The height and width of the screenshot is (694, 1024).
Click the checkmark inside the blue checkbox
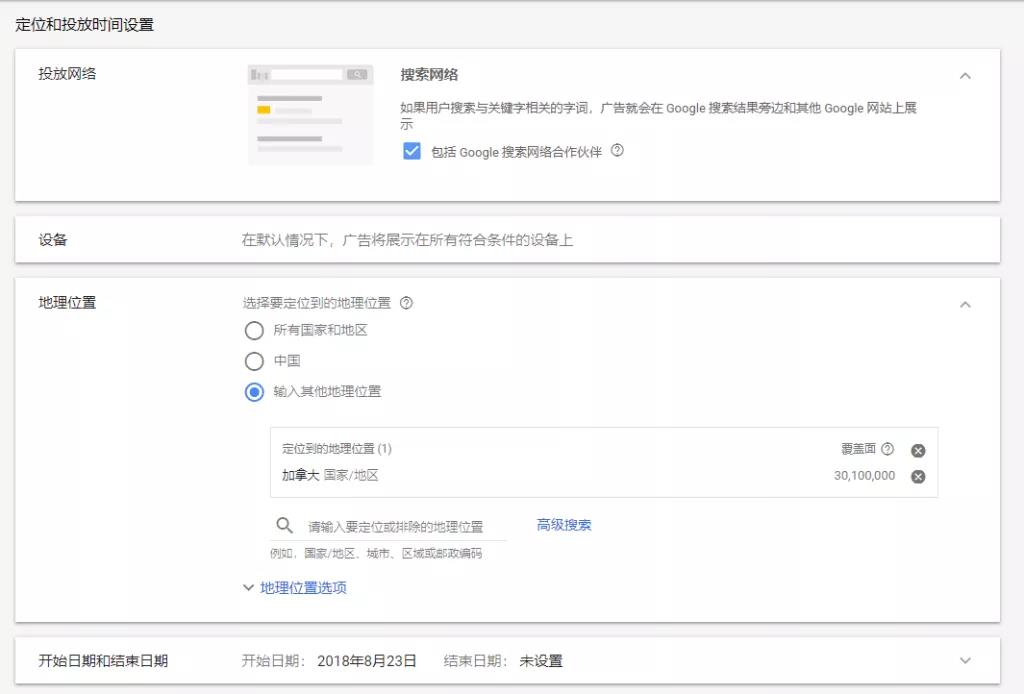coord(410,152)
